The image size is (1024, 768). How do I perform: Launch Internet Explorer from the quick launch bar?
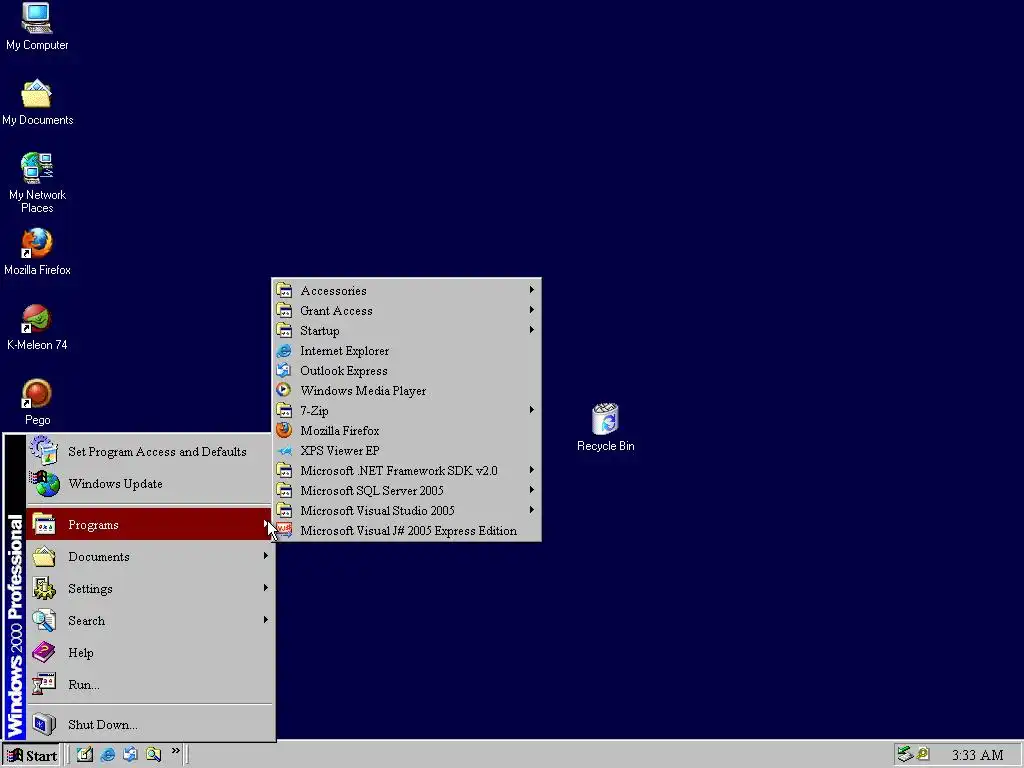(x=108, y=754)
